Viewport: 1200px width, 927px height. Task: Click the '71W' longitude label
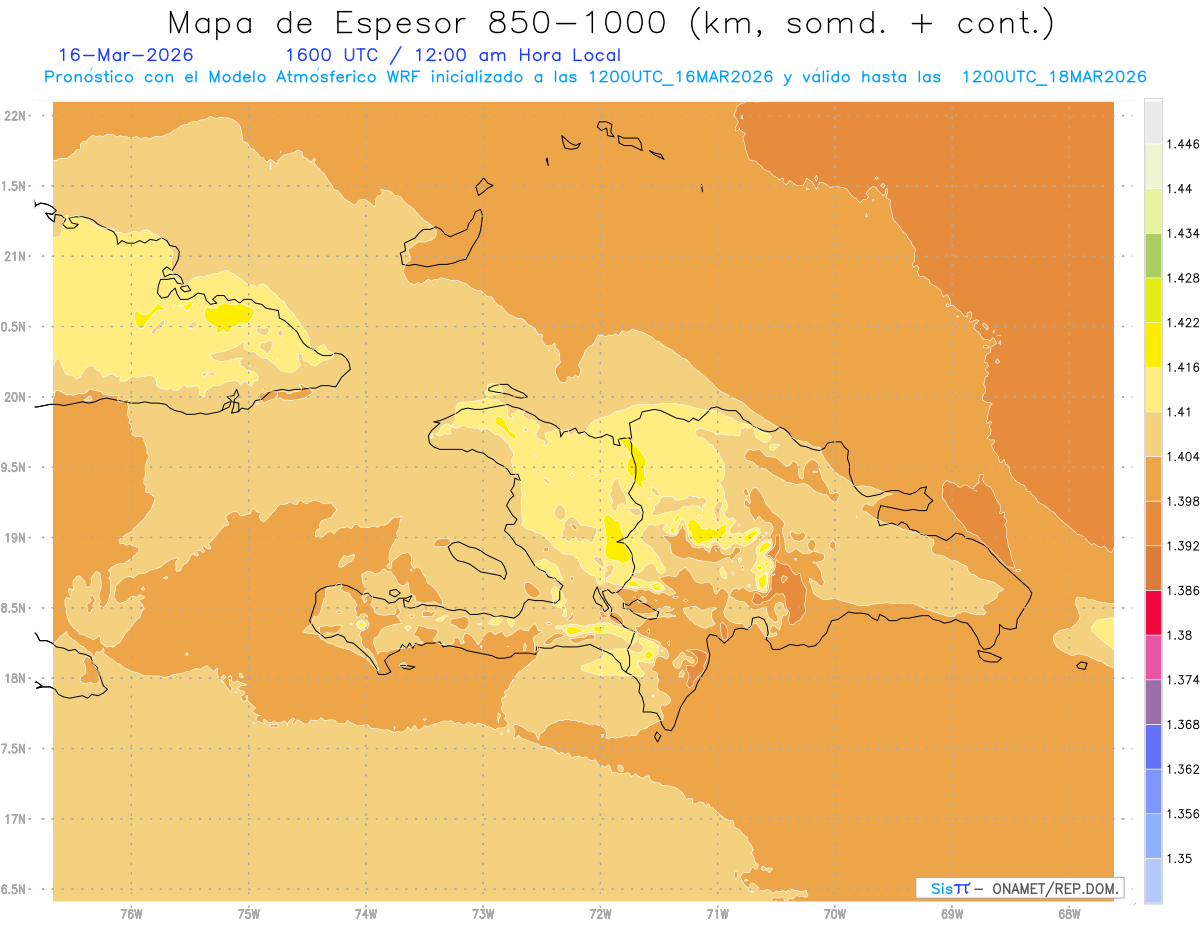point(717,914)
